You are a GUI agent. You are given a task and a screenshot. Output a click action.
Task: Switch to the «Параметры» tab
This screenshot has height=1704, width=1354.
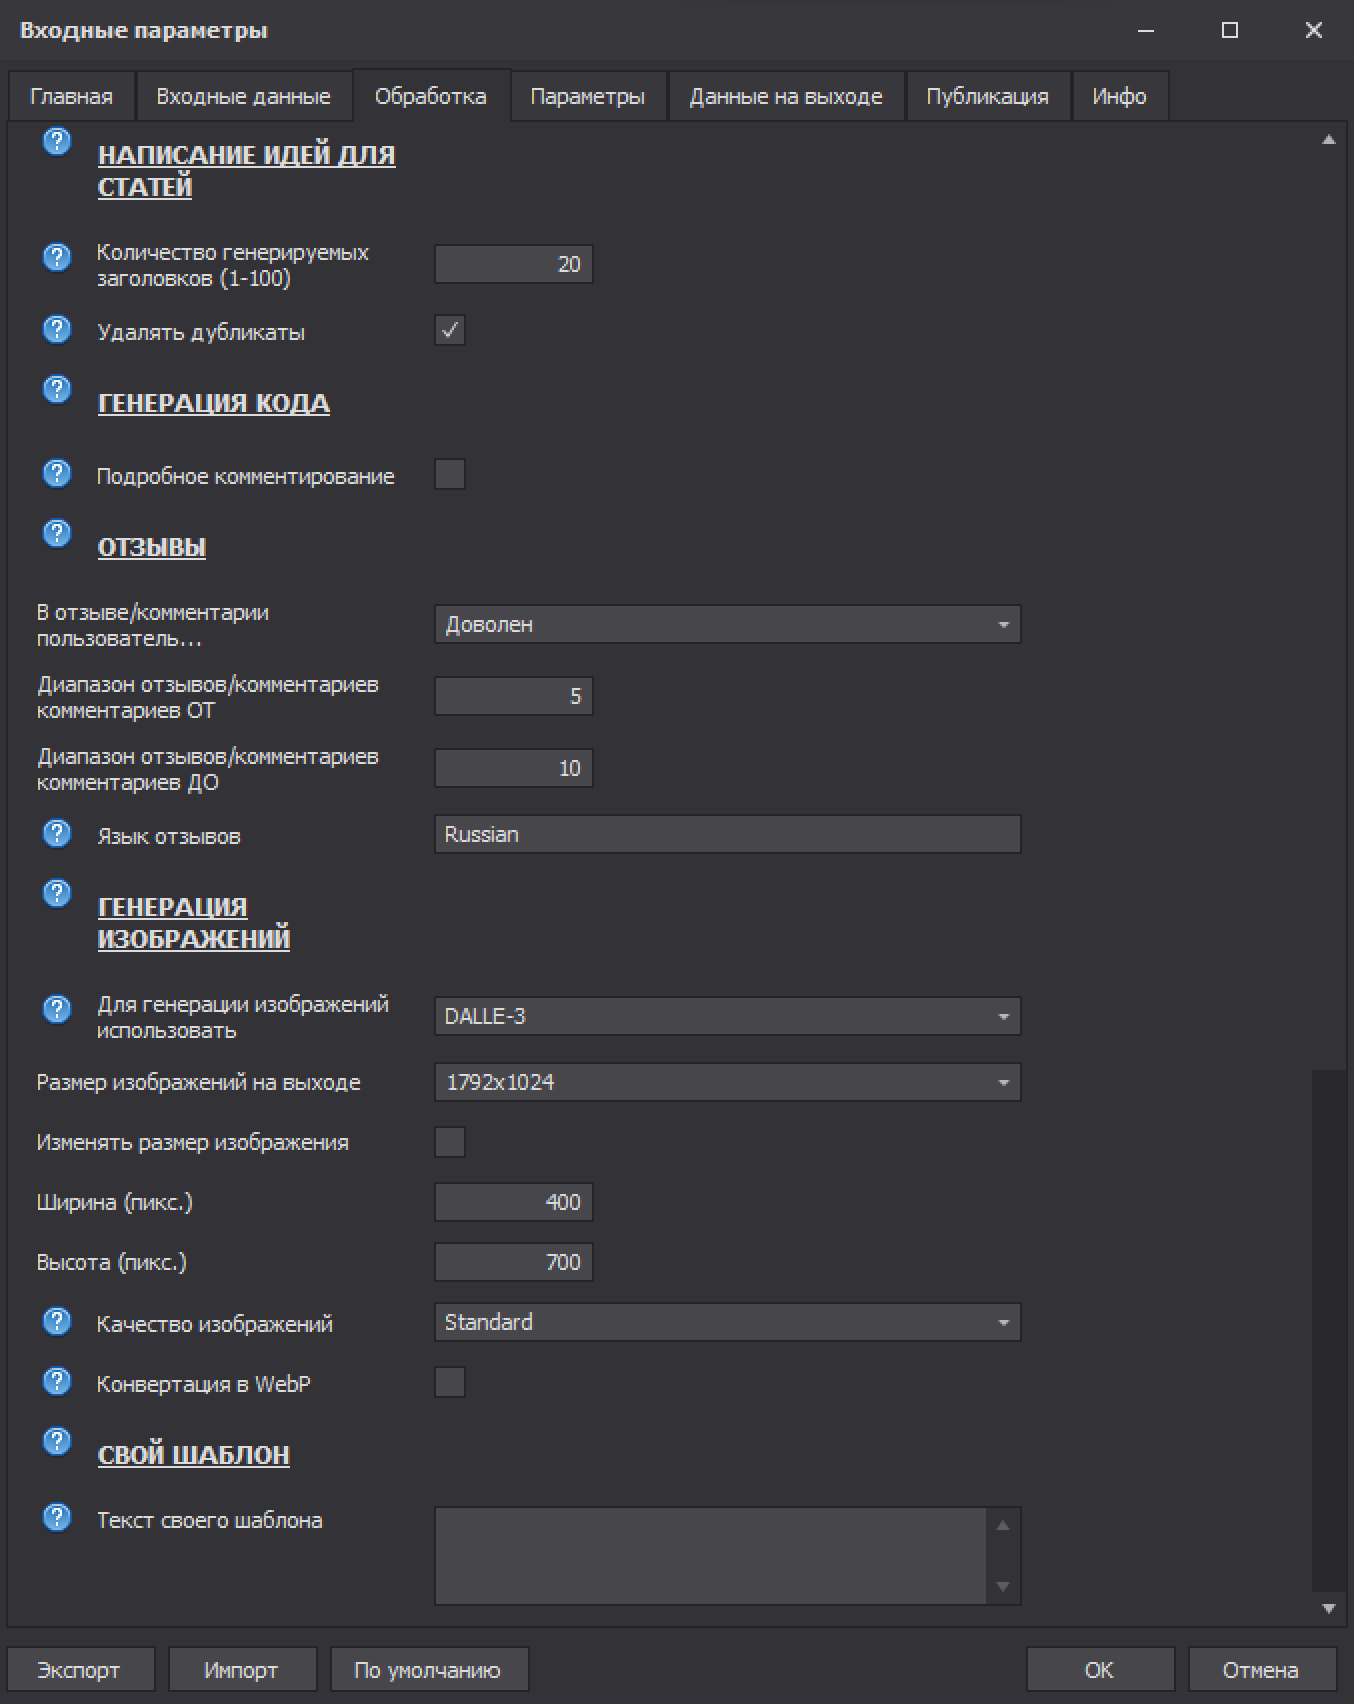click(587, 97)
